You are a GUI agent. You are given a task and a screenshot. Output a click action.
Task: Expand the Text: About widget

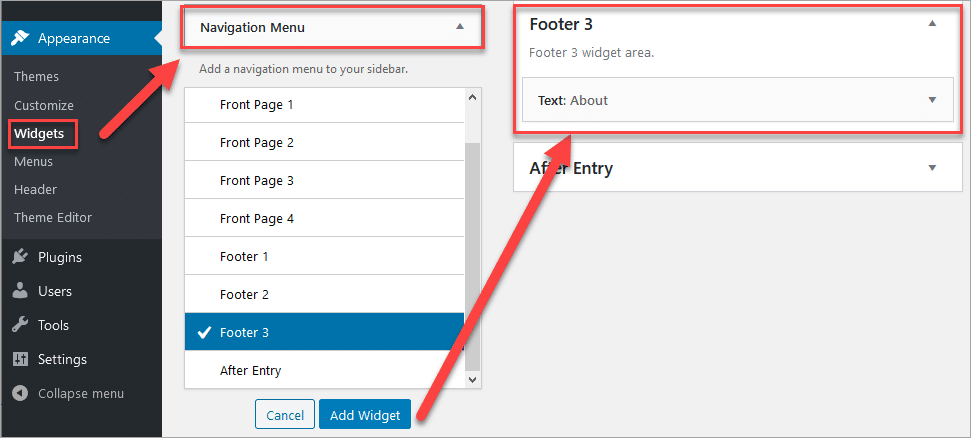tap(933, 100)
